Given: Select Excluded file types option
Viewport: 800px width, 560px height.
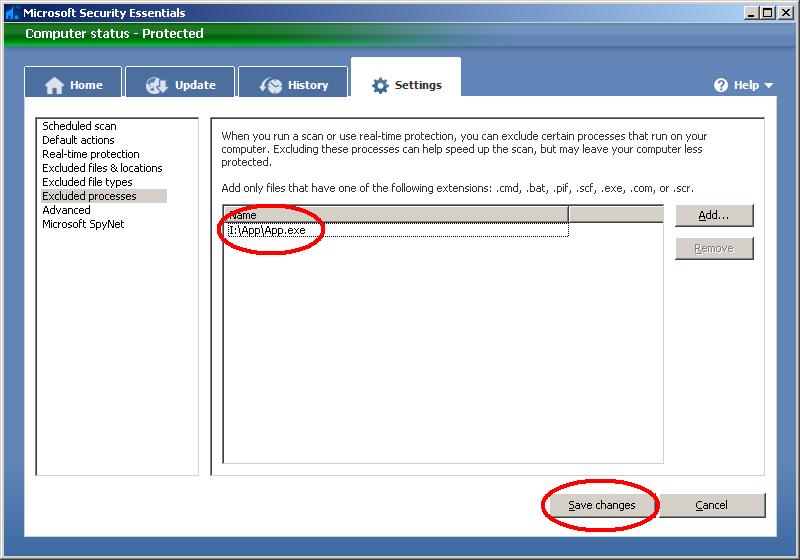Looking at the screenshot, I should [87, 182].
